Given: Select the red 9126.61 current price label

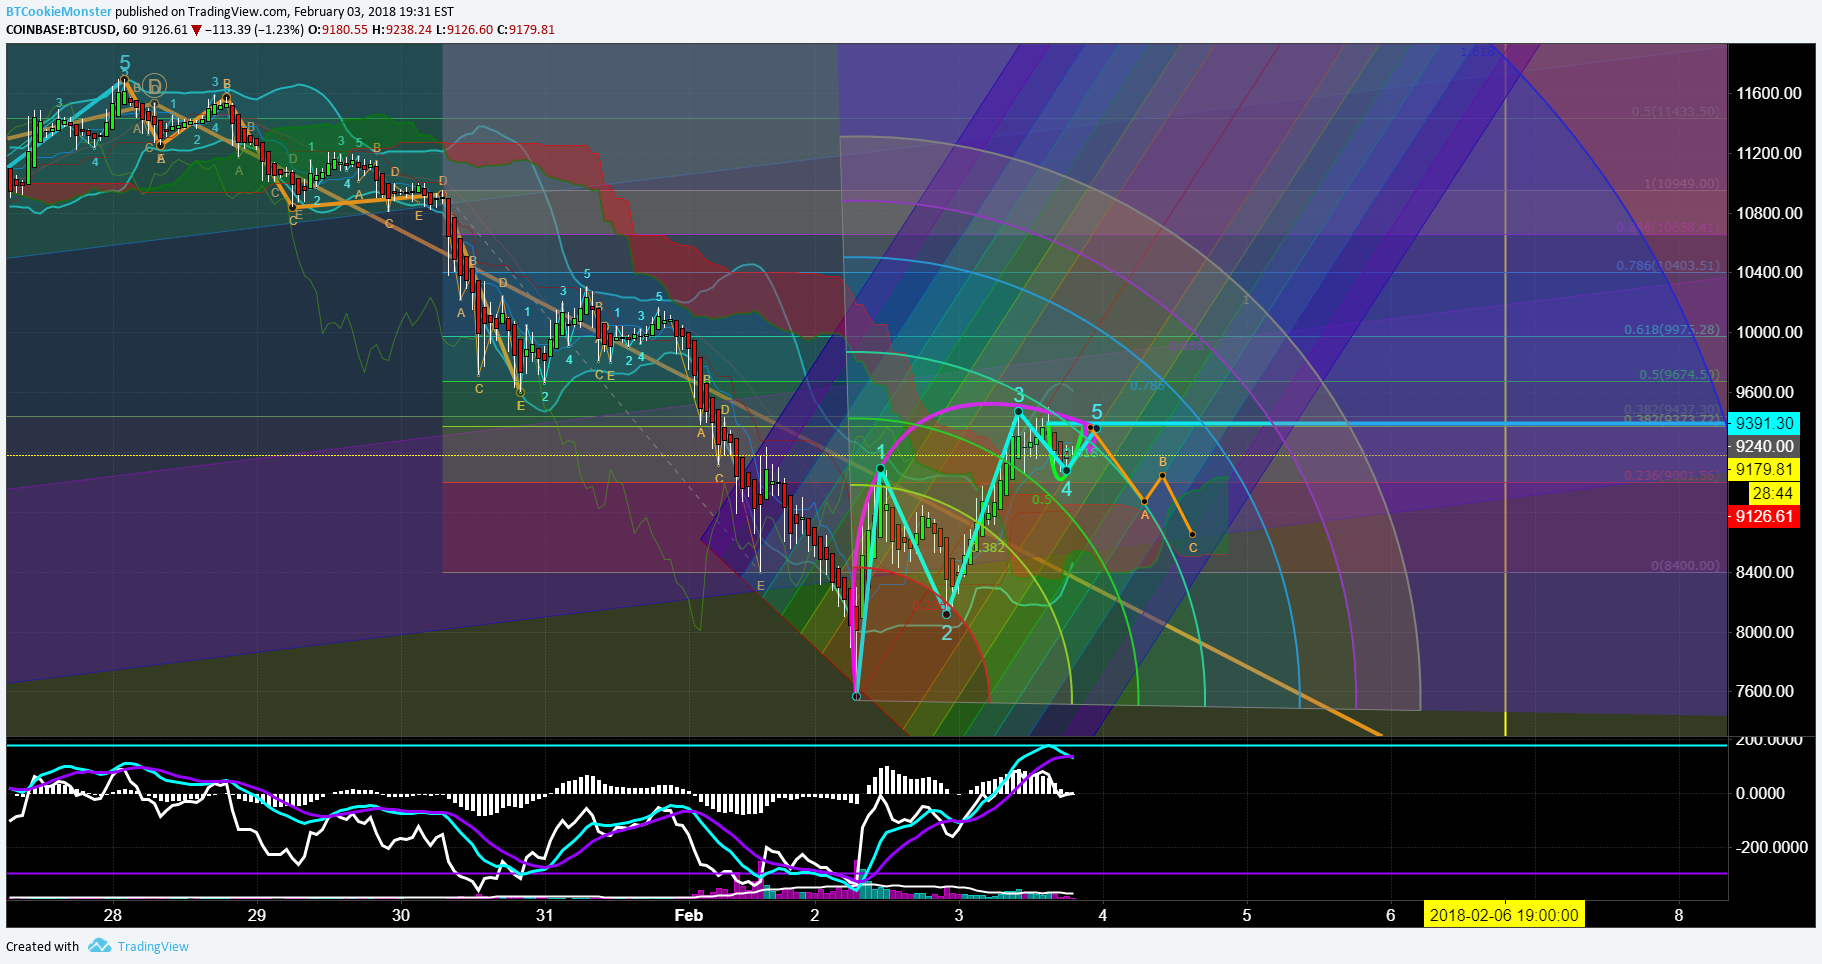Looking at the screenshot, I should point(1764,516).
